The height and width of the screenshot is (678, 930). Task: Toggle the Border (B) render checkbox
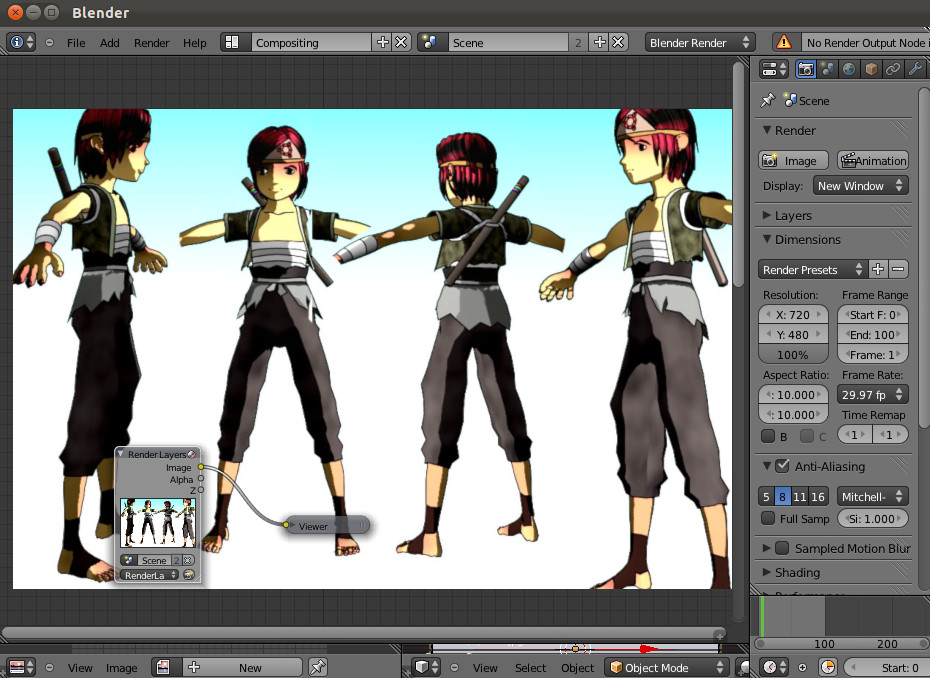[768, 436]
